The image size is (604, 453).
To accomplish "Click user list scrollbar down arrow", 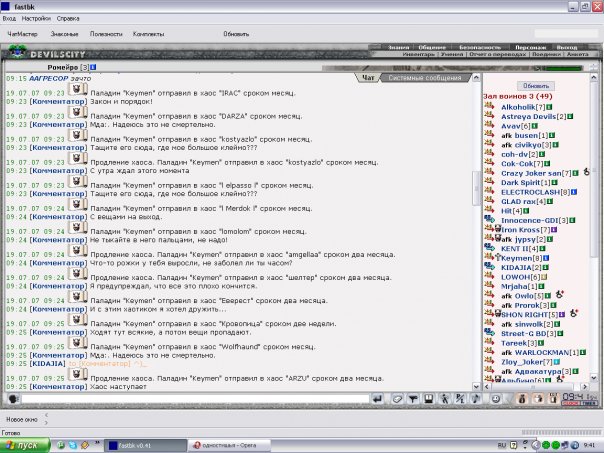I will tap(594, 378).
